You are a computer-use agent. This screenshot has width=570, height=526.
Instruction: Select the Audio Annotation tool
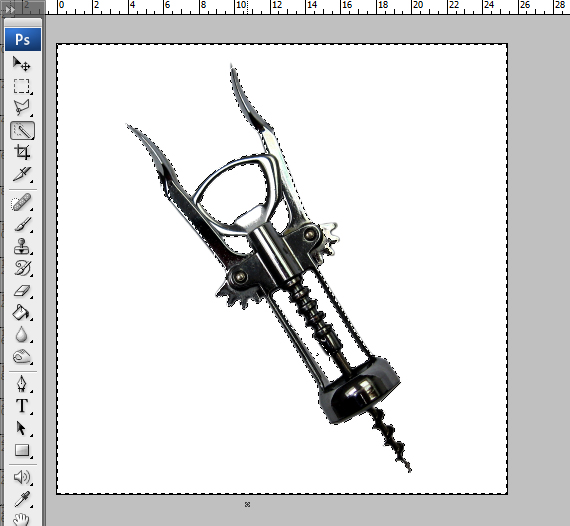tap(22, 477)
